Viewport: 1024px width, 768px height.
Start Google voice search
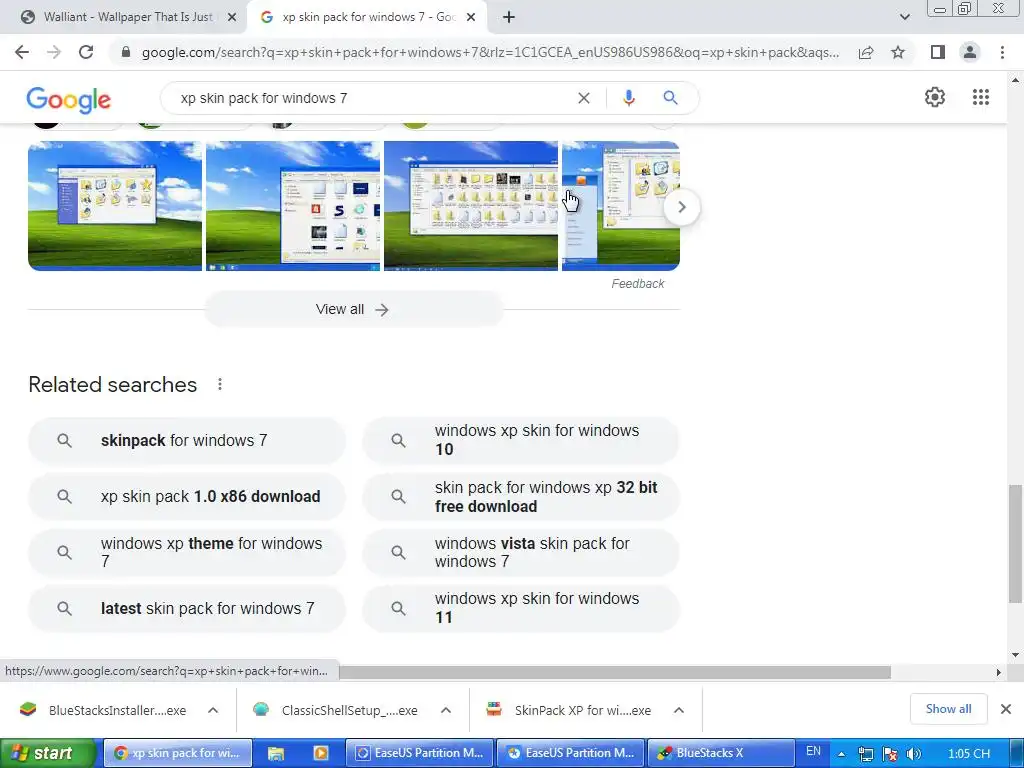(x=628, y=98)
